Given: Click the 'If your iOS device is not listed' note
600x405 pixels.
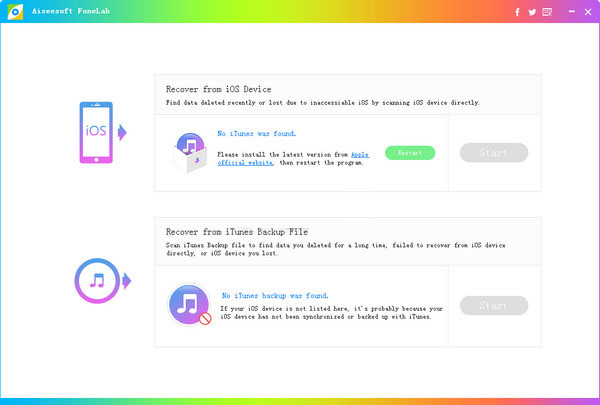Looking at the screenshot, I should tap(331, 312).
